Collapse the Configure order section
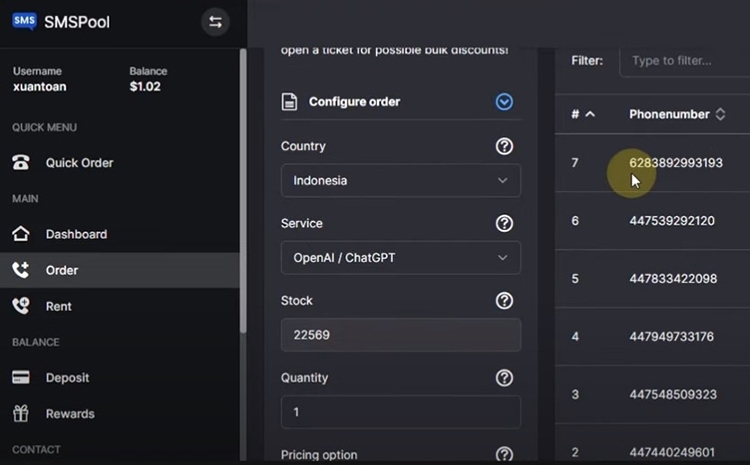 [504, 102]
